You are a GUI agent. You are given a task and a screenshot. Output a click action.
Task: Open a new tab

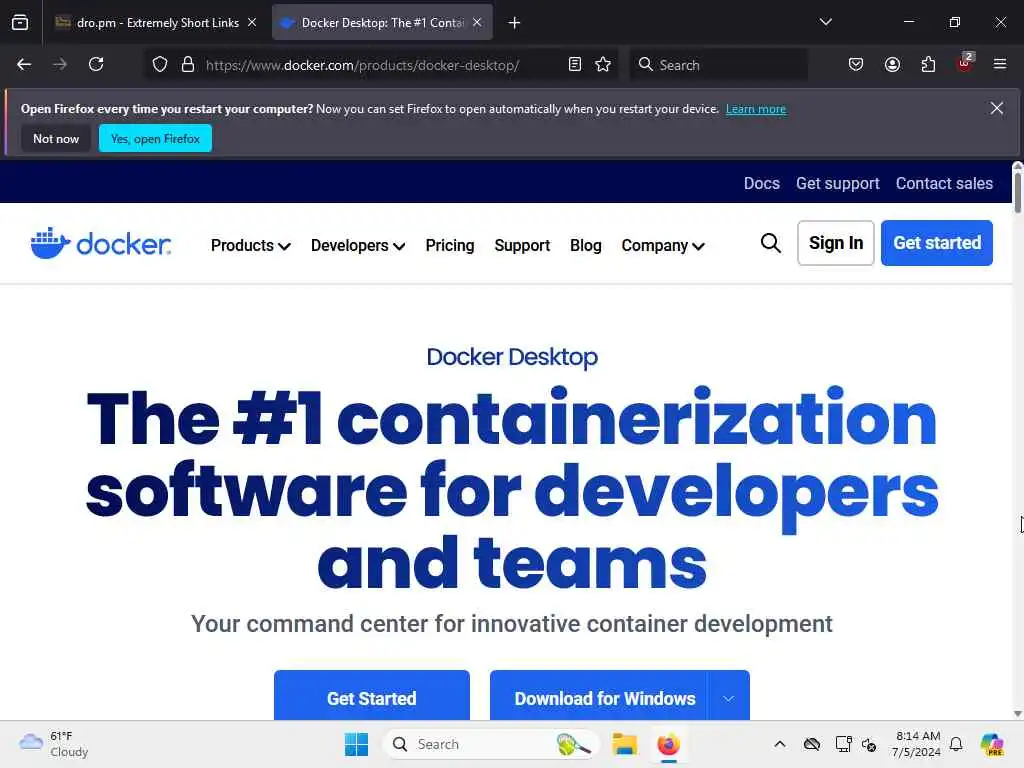515,23
